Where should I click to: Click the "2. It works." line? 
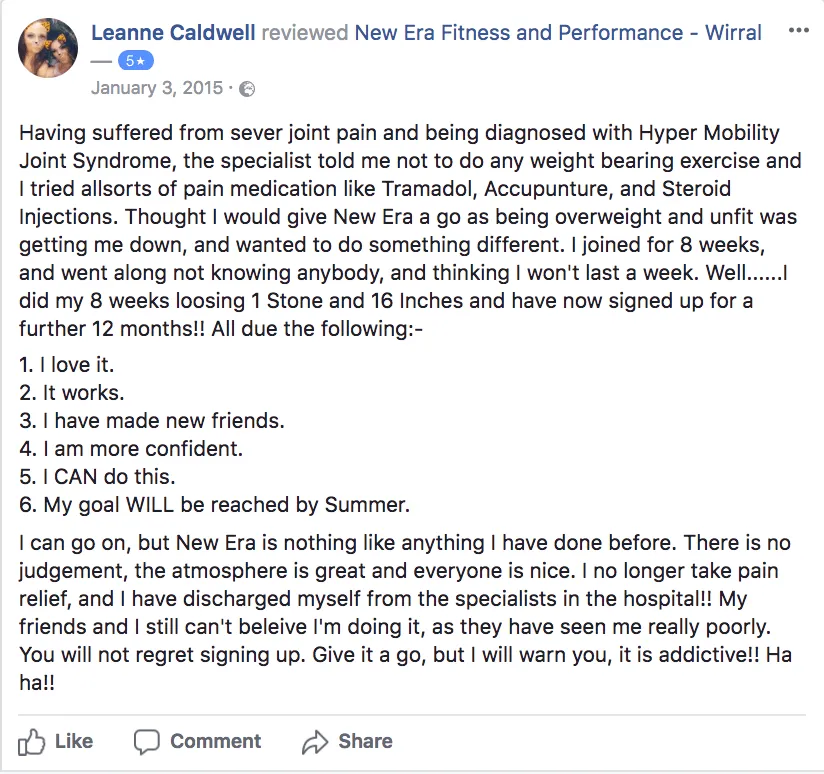coord(72,393)
